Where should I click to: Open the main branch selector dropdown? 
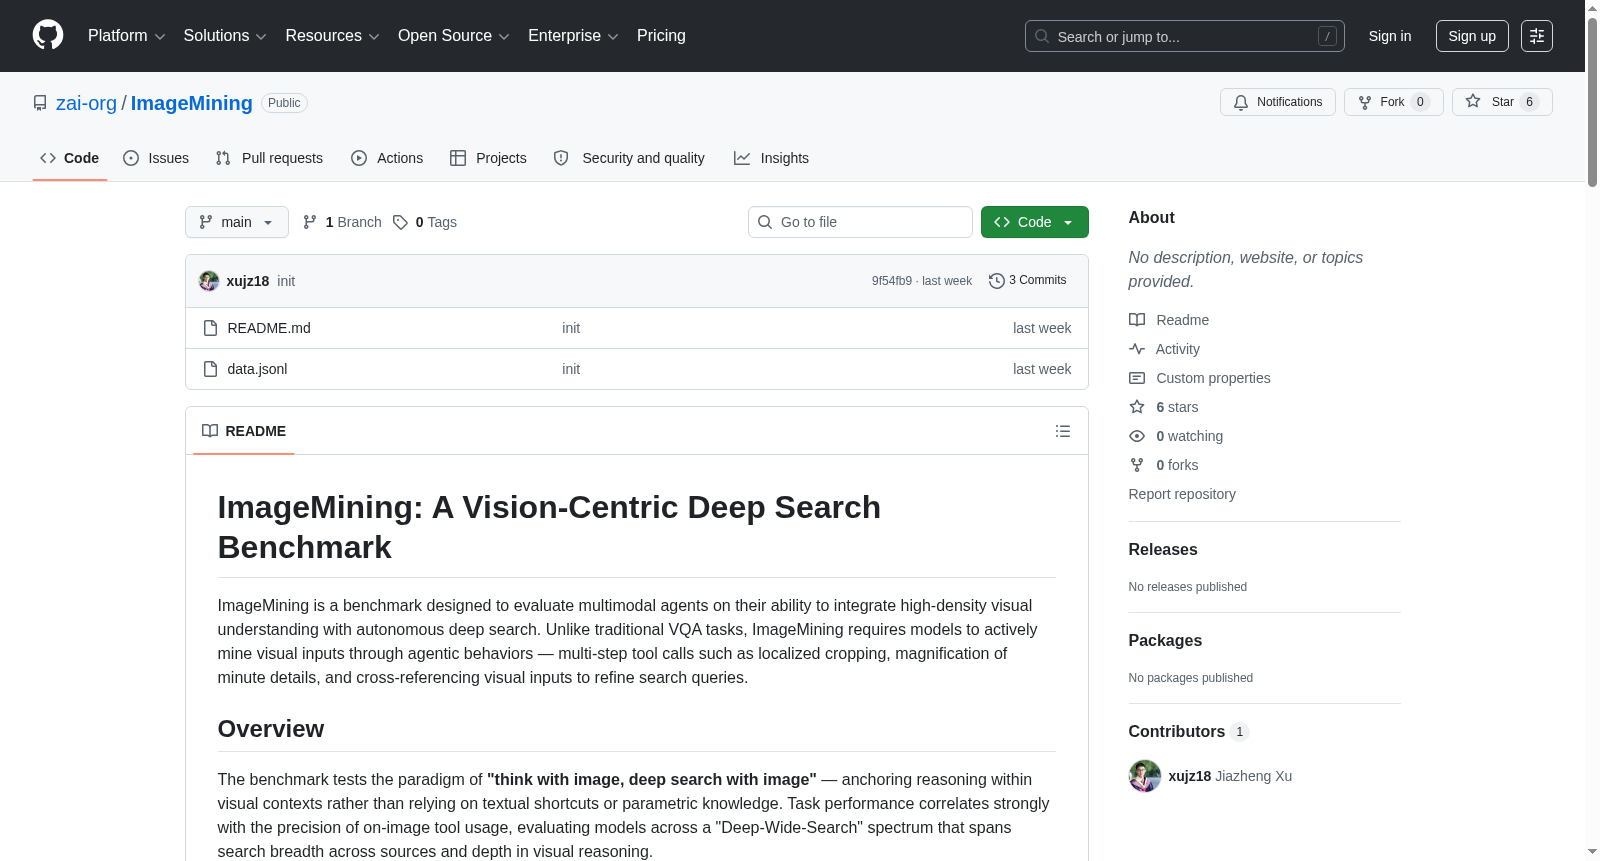coord(237,222)
